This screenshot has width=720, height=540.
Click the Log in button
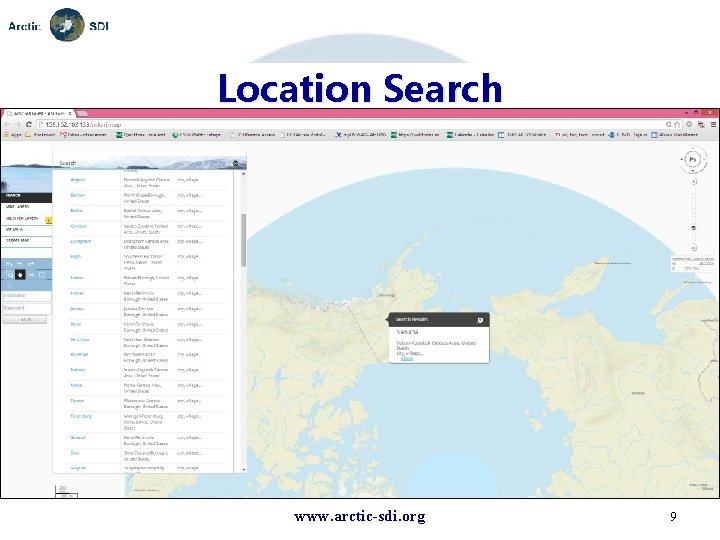[x=25, y=320]
